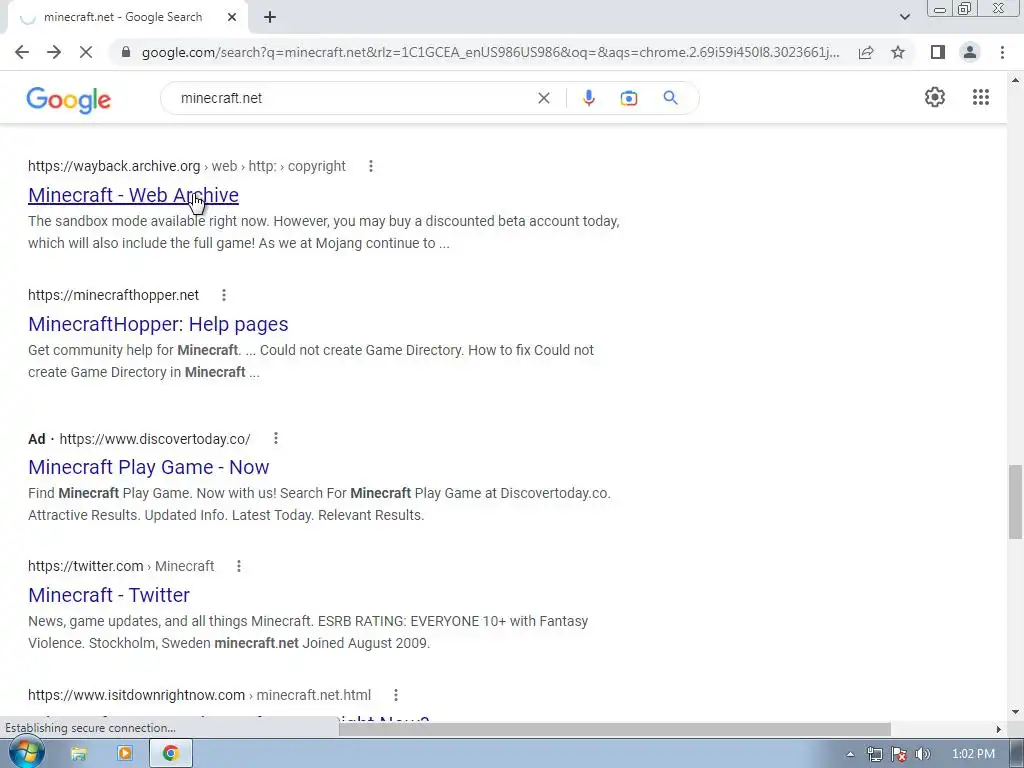View site information via the lock icon

coord(126,52)
